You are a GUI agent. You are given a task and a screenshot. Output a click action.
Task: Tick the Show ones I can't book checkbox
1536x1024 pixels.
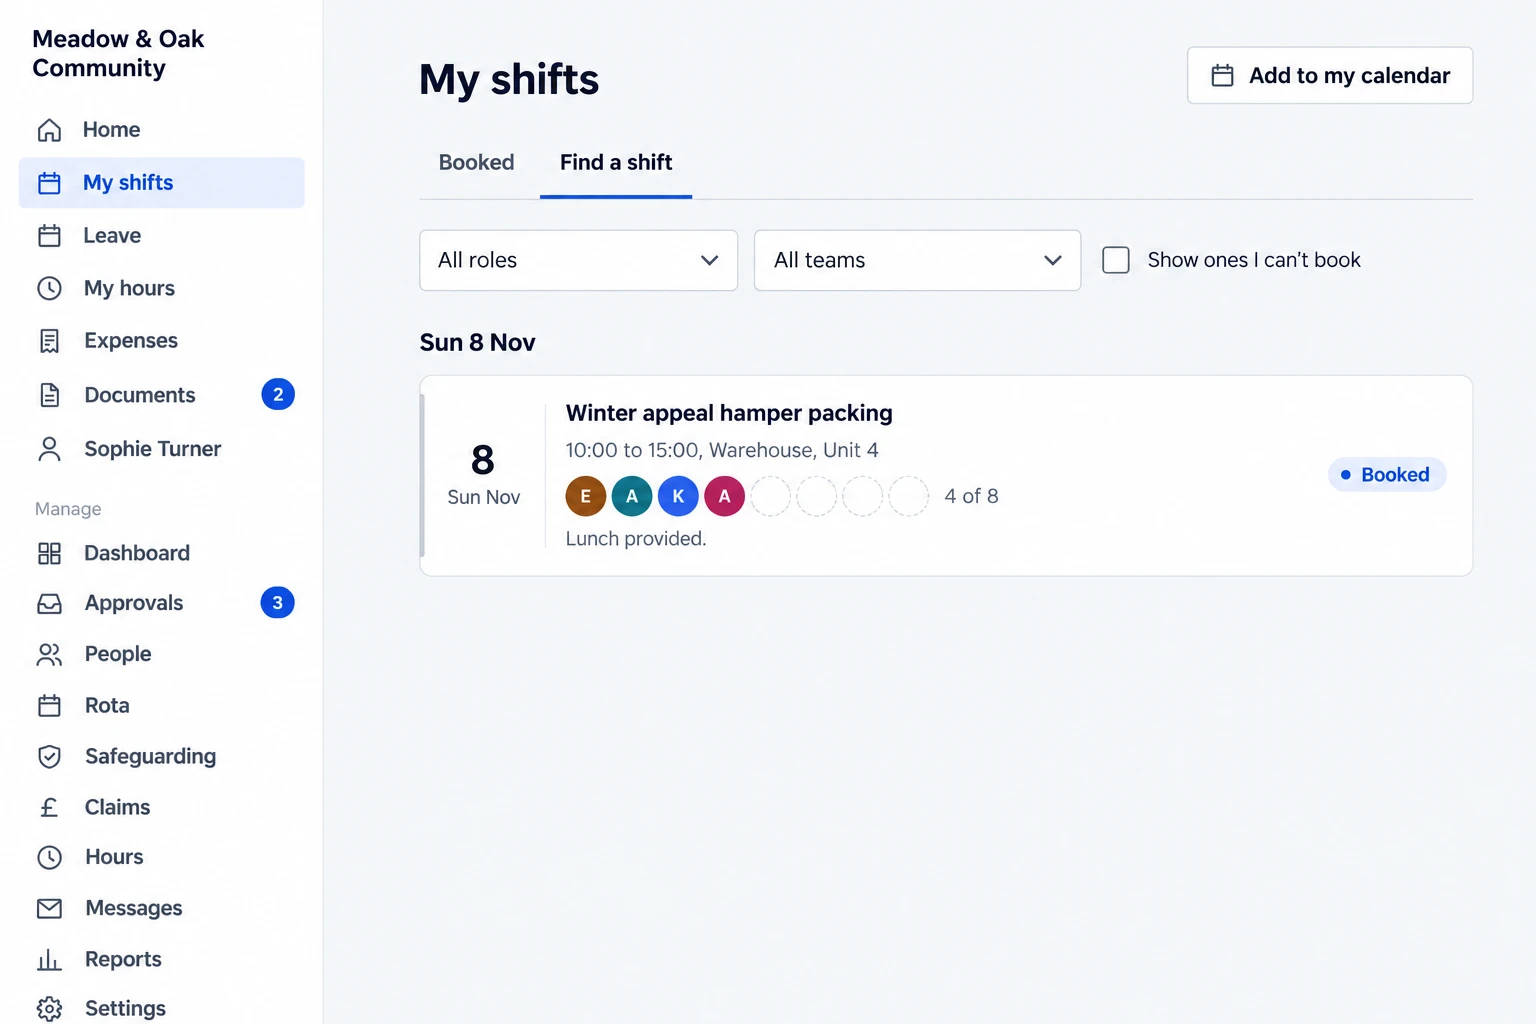pos(1116,260)
